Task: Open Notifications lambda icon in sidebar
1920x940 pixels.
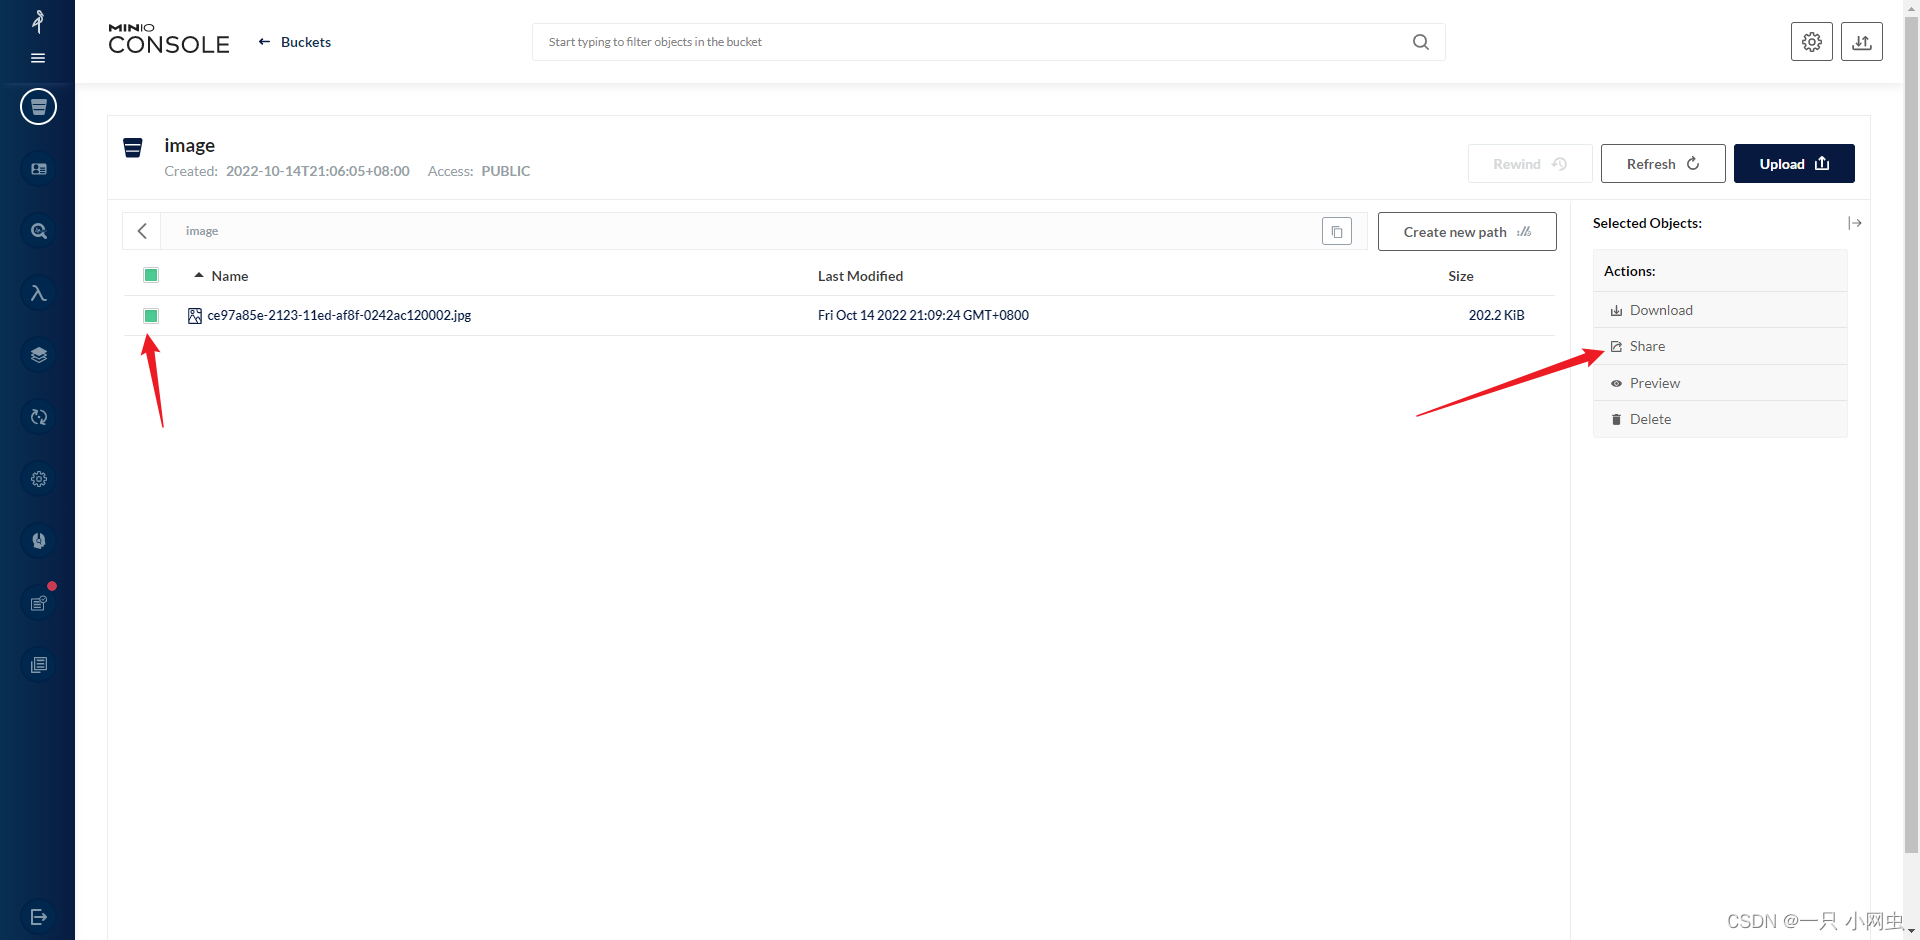Action: [38, 293]
